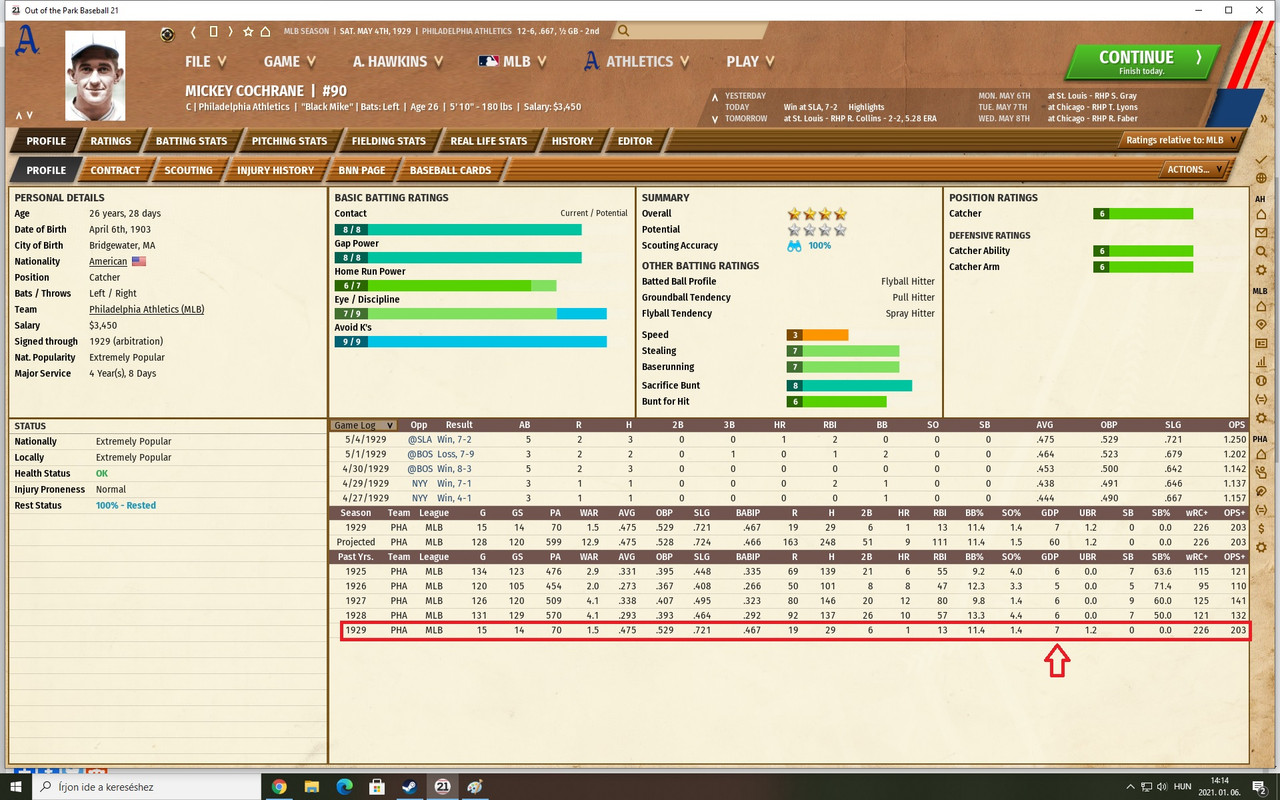Image resolution: width=1280 pixels, height=800 pixels.
Task: Open the FILE dropdown menu
Action: (206, 61)
